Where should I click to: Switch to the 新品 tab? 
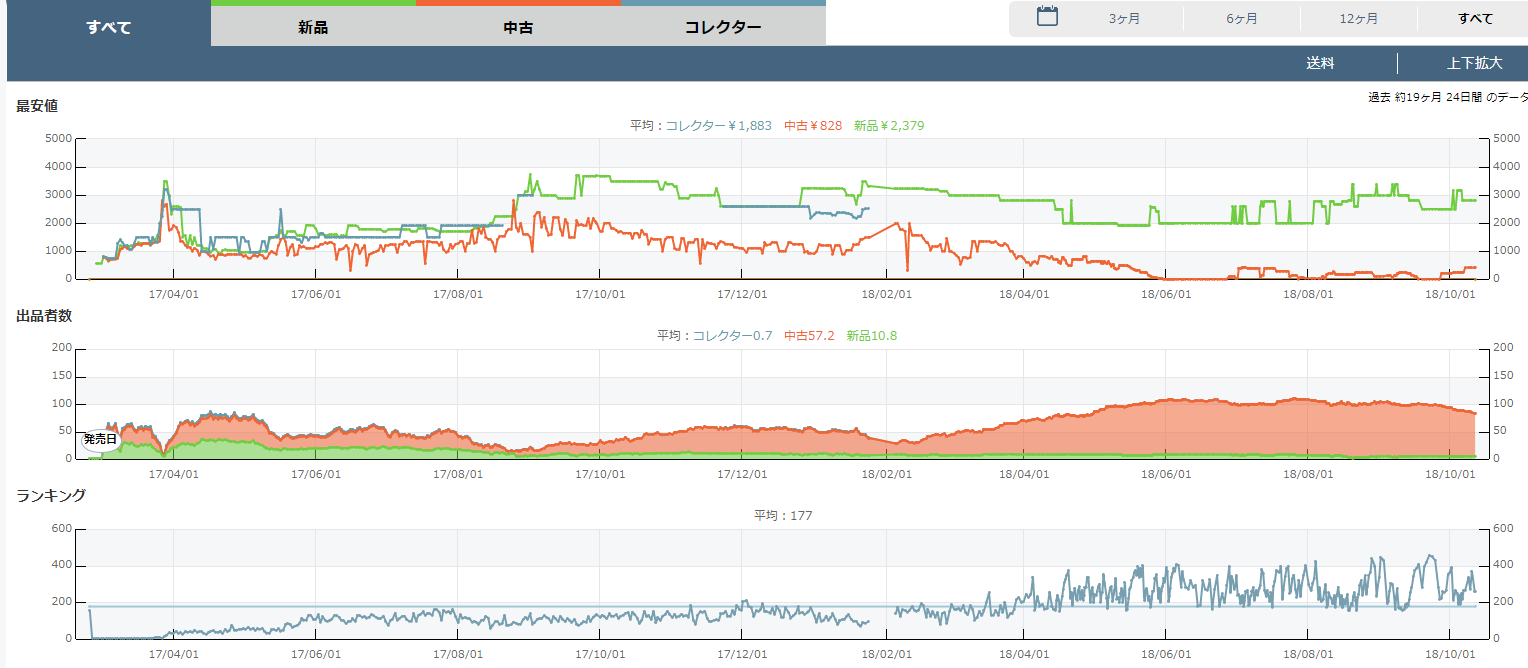313,28
